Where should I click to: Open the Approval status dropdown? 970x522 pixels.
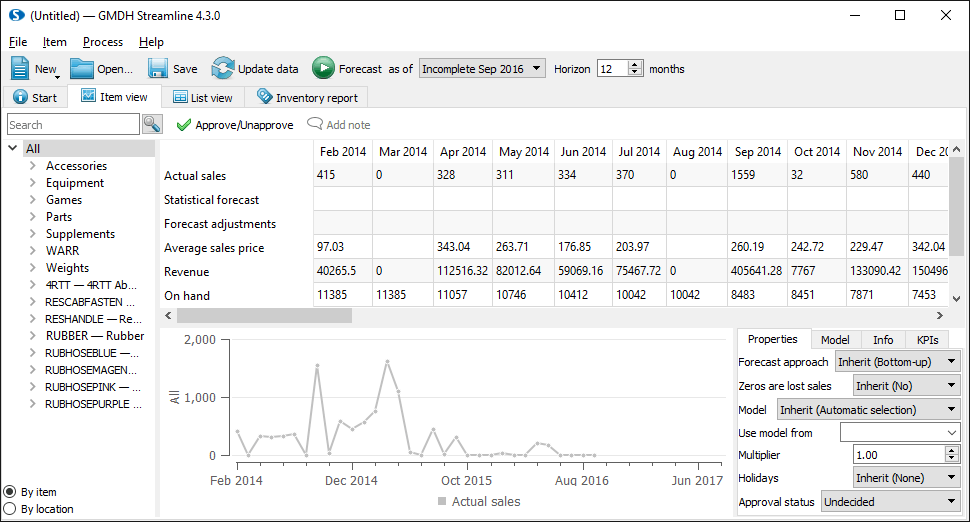(x=890, y=502)
